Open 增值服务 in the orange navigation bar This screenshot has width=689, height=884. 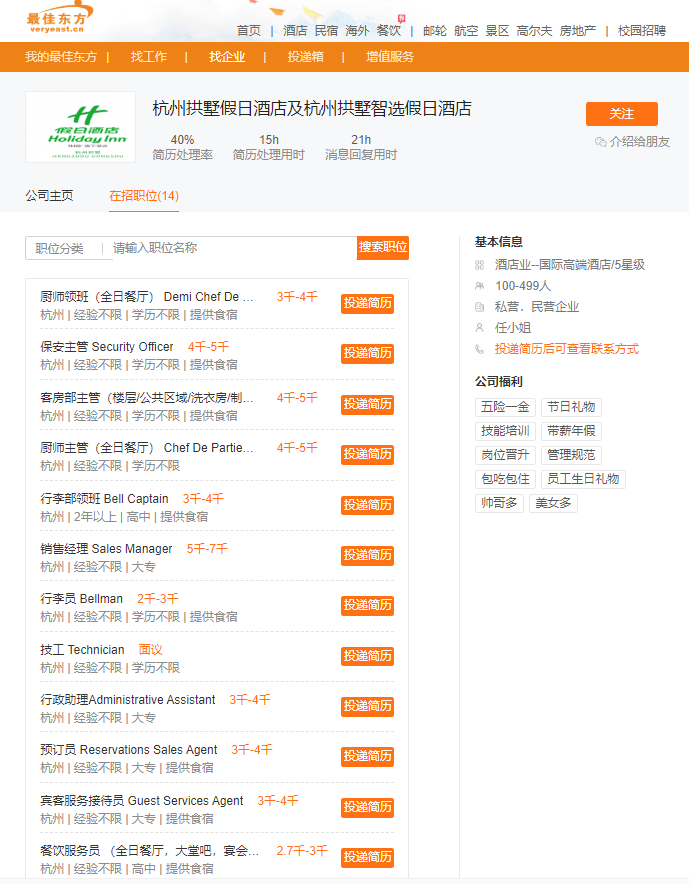pyautogui.click(x=390, y=57)
